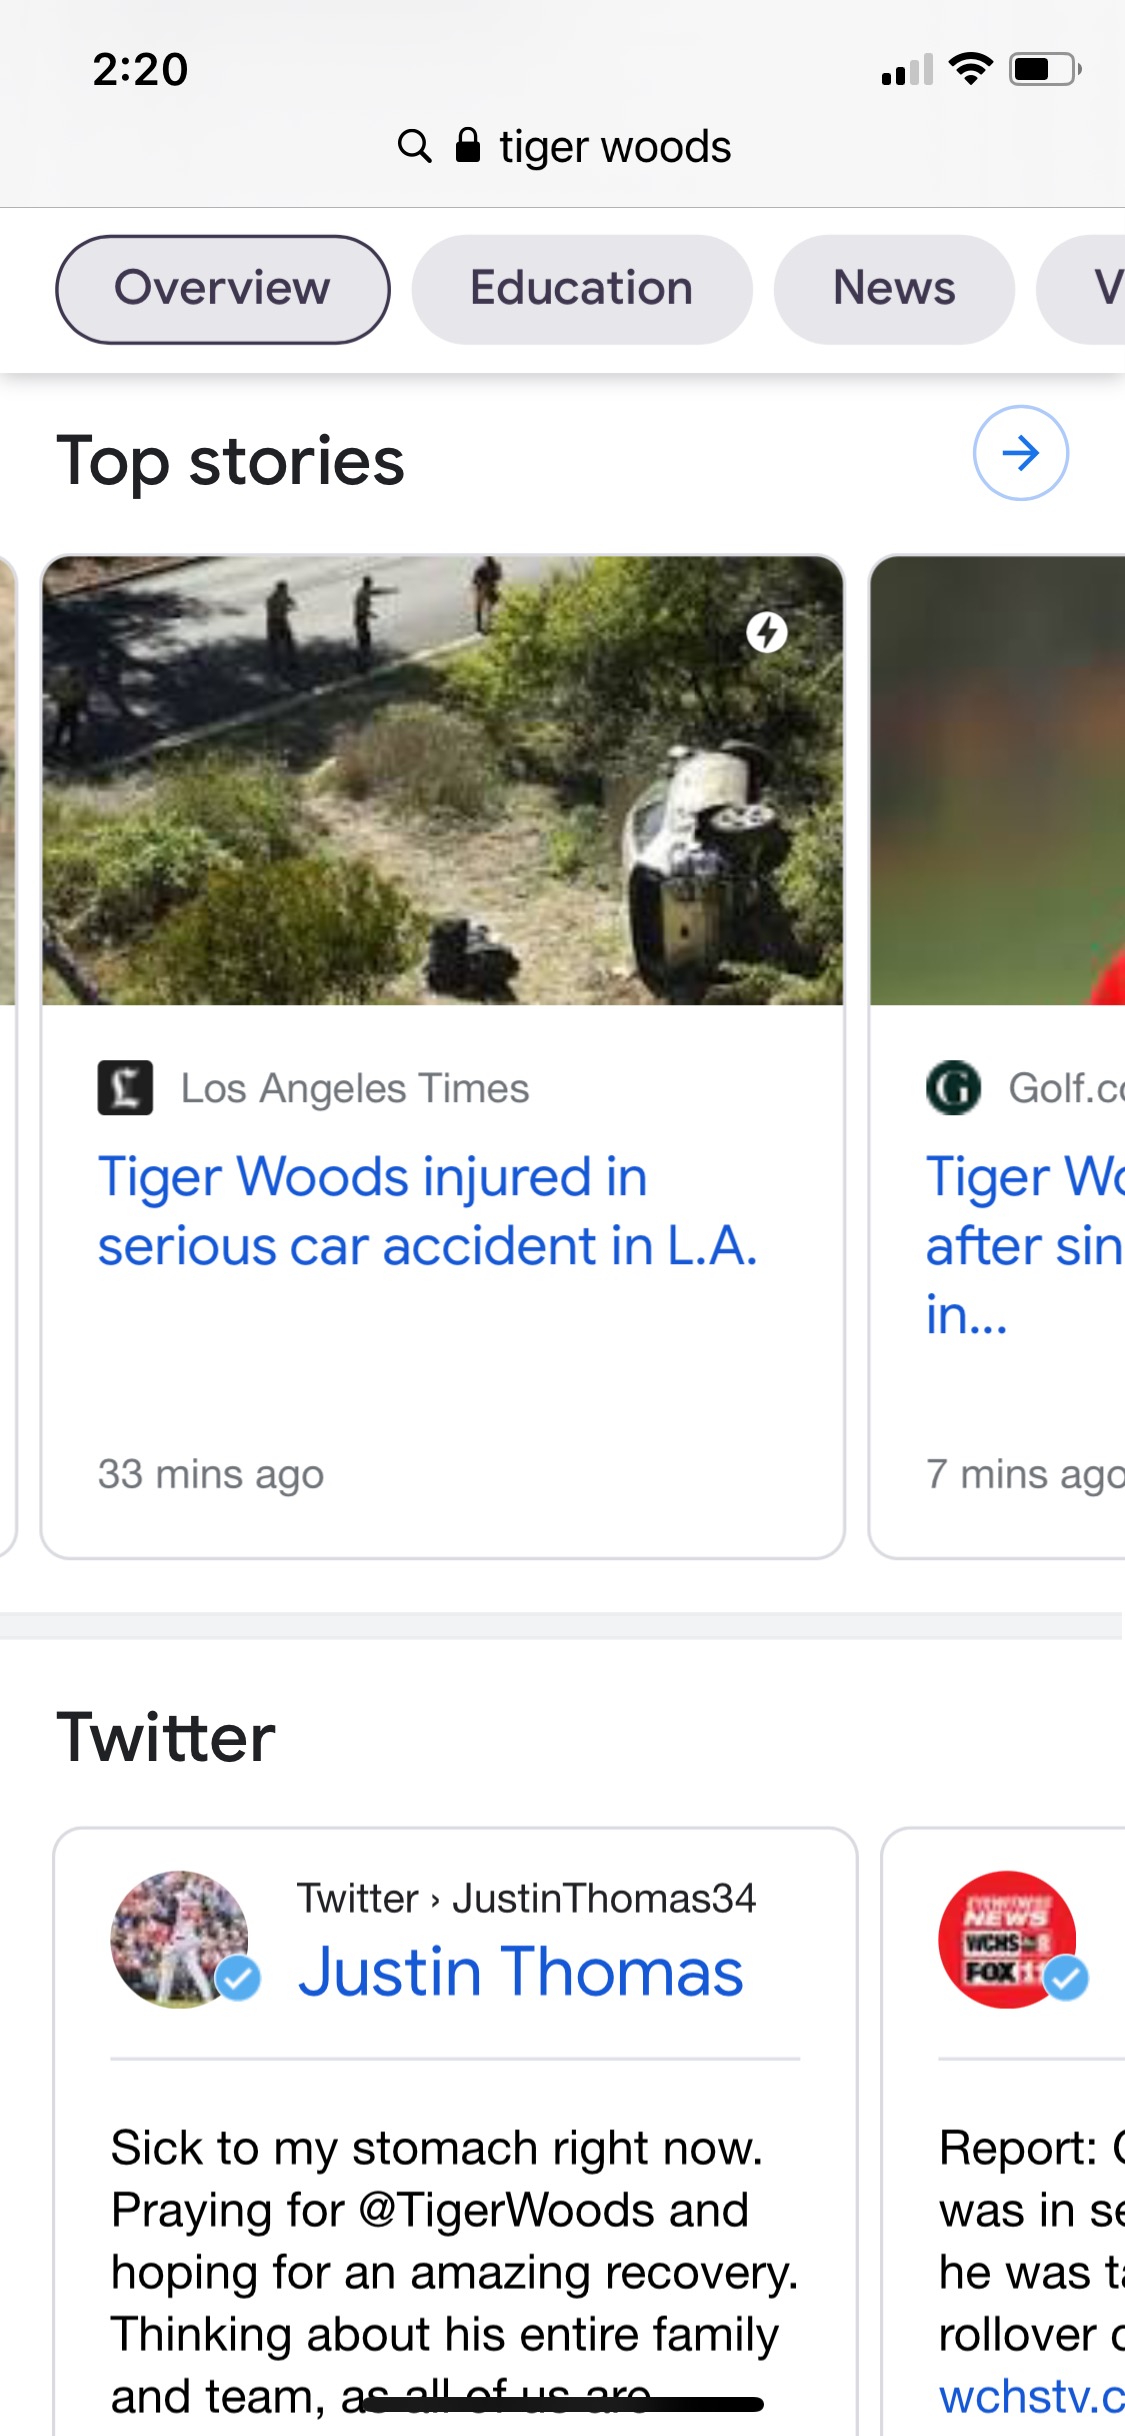Viewport: 1125px width, 2436px height.
Task: Switch to the Education tab
Action: [581, 289]
